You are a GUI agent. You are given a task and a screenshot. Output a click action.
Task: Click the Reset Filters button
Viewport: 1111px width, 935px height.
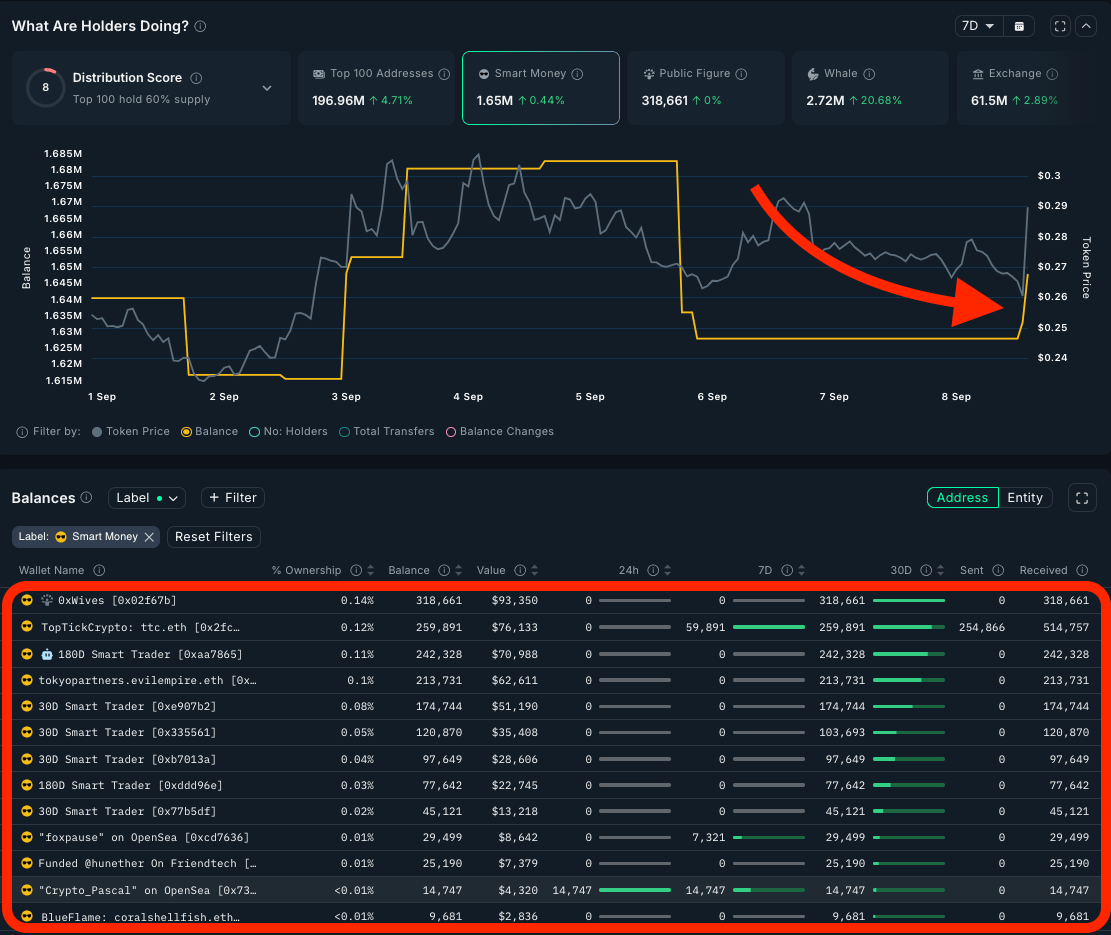214,537
